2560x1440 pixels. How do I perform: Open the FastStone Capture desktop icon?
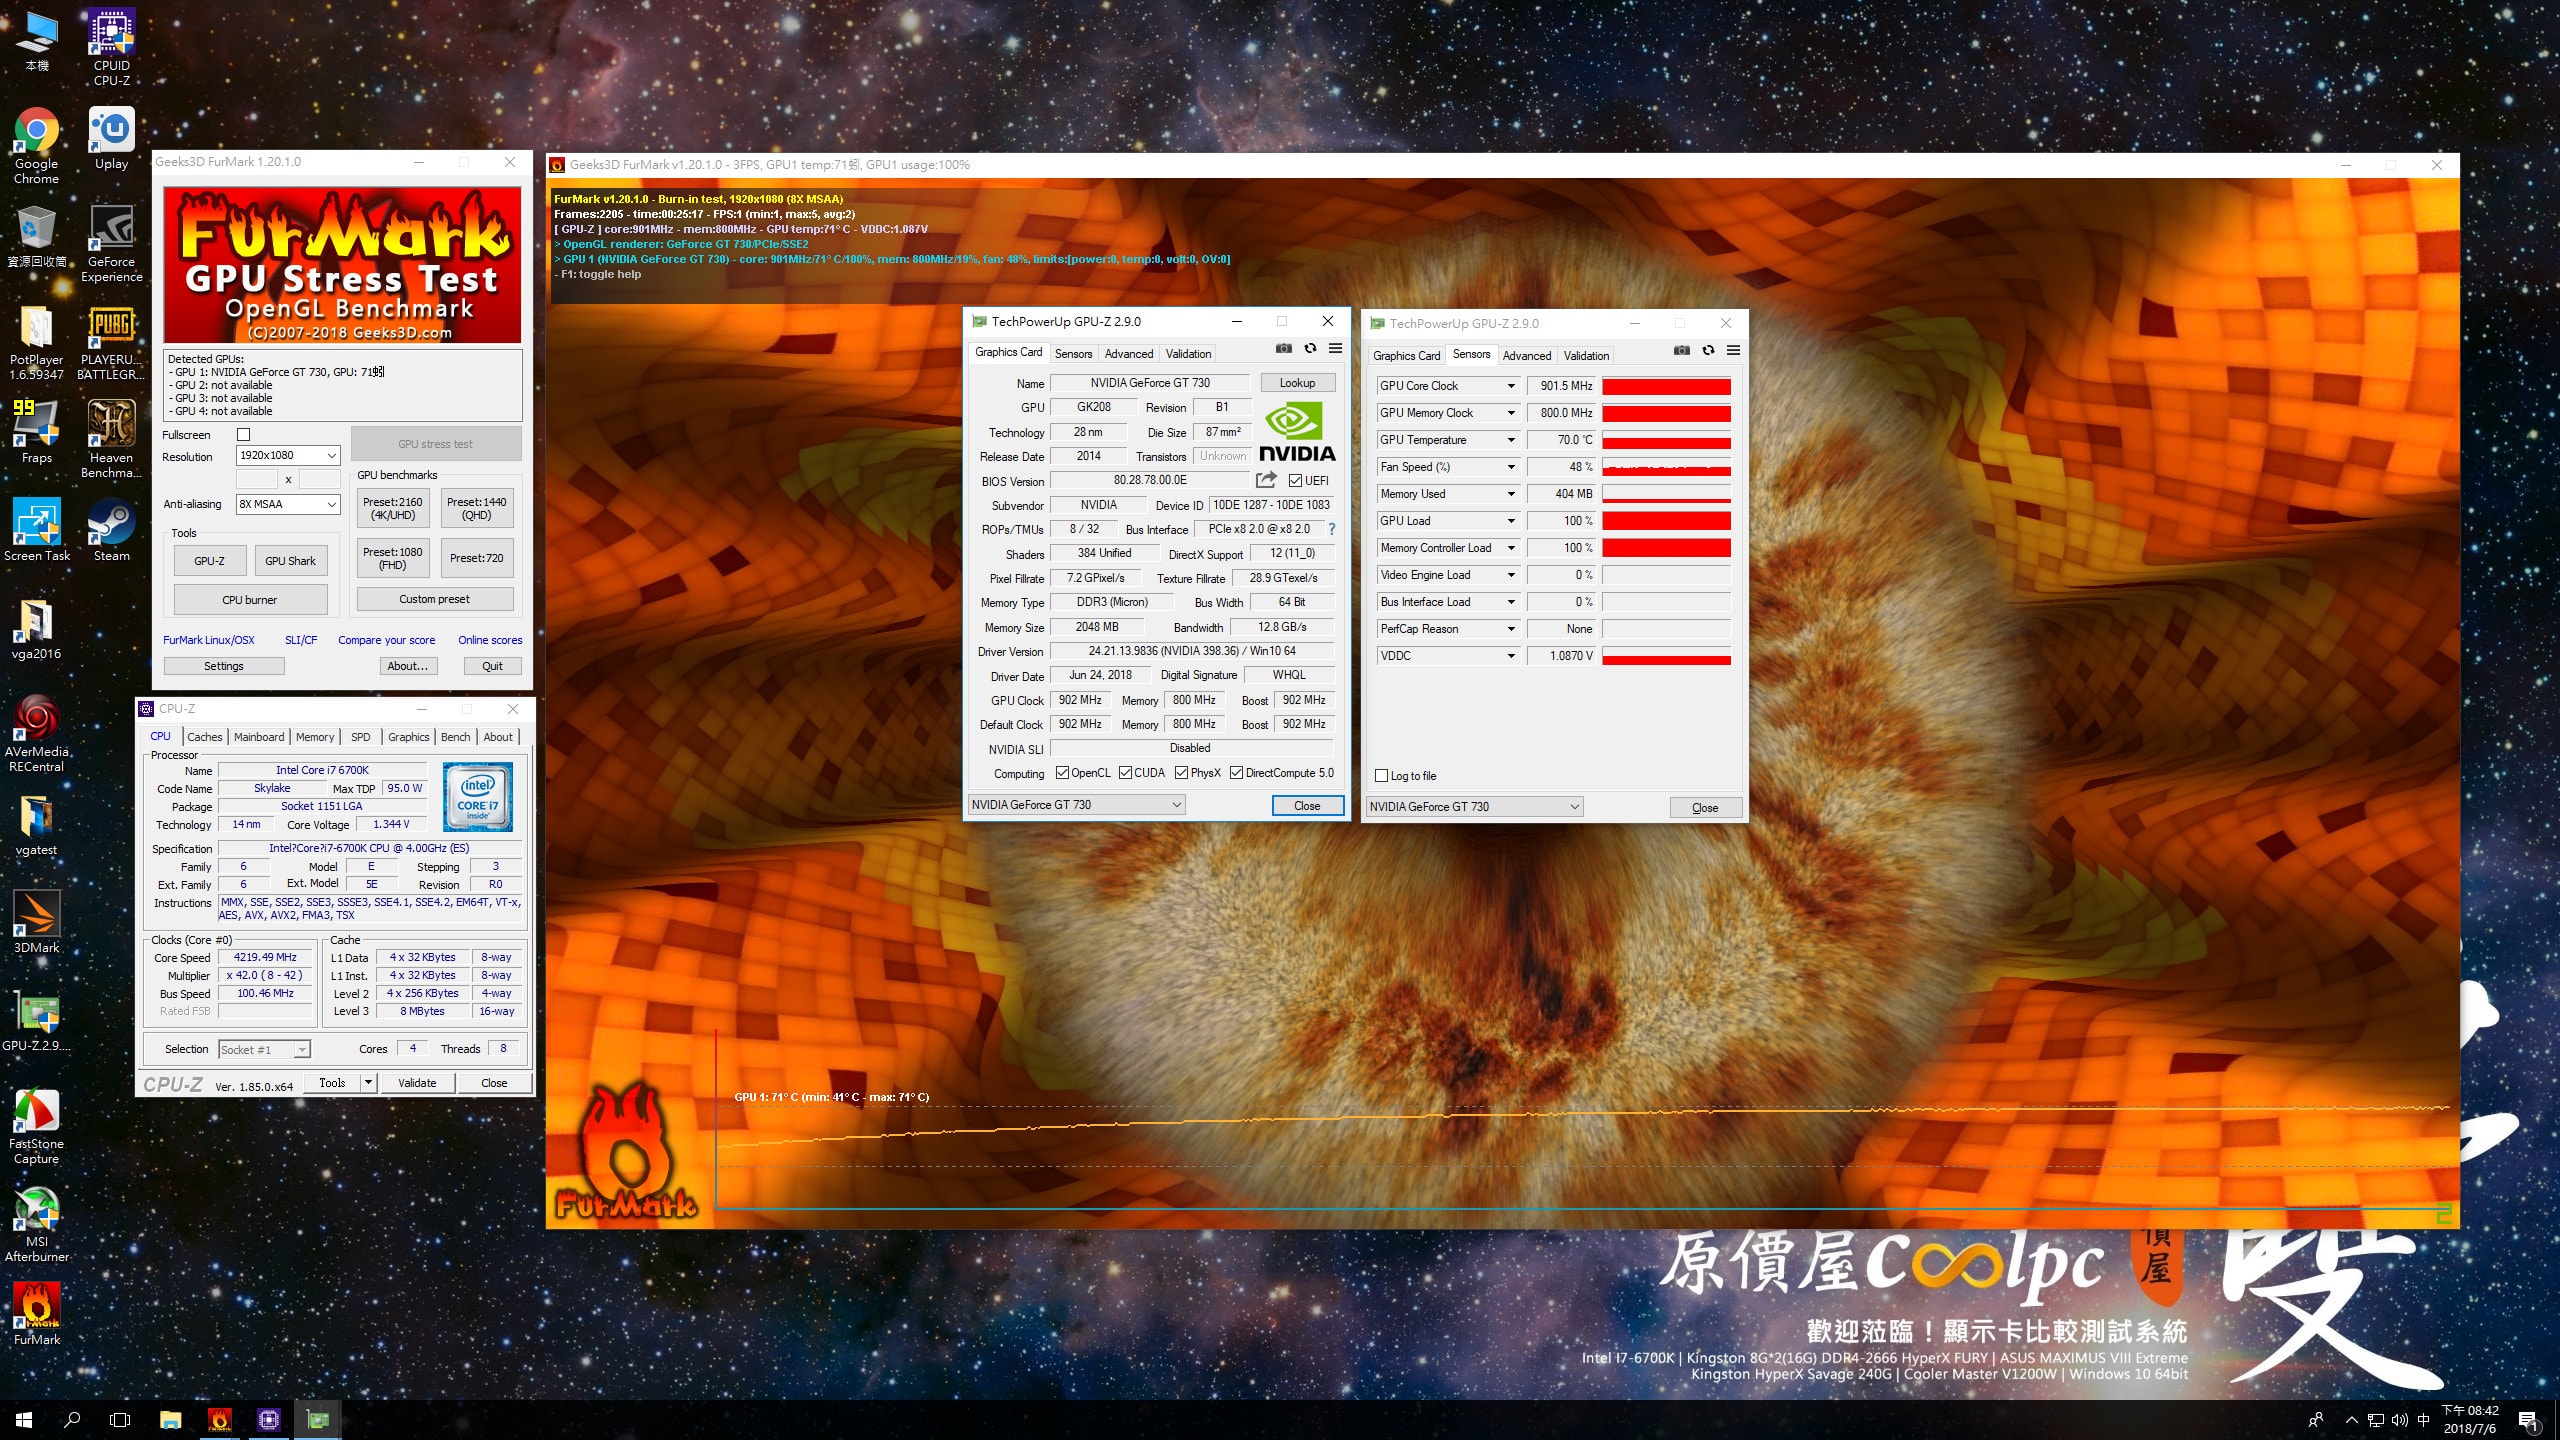click(36, 1126)
